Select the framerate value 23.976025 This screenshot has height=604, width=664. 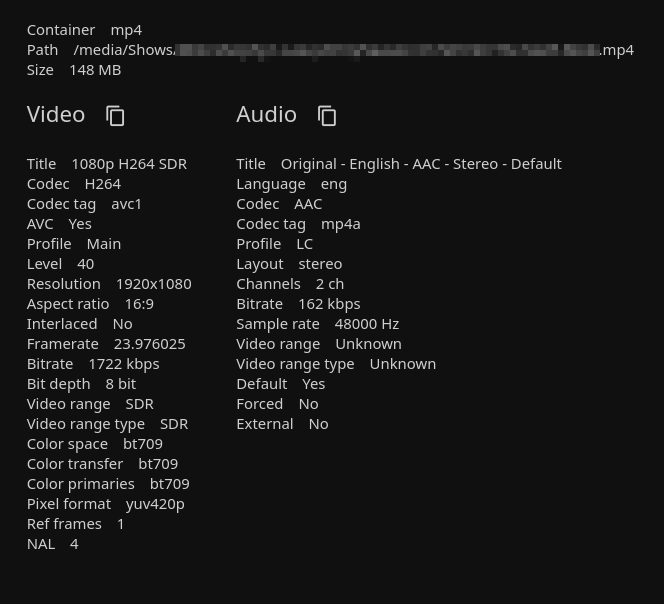coord(149,344)
